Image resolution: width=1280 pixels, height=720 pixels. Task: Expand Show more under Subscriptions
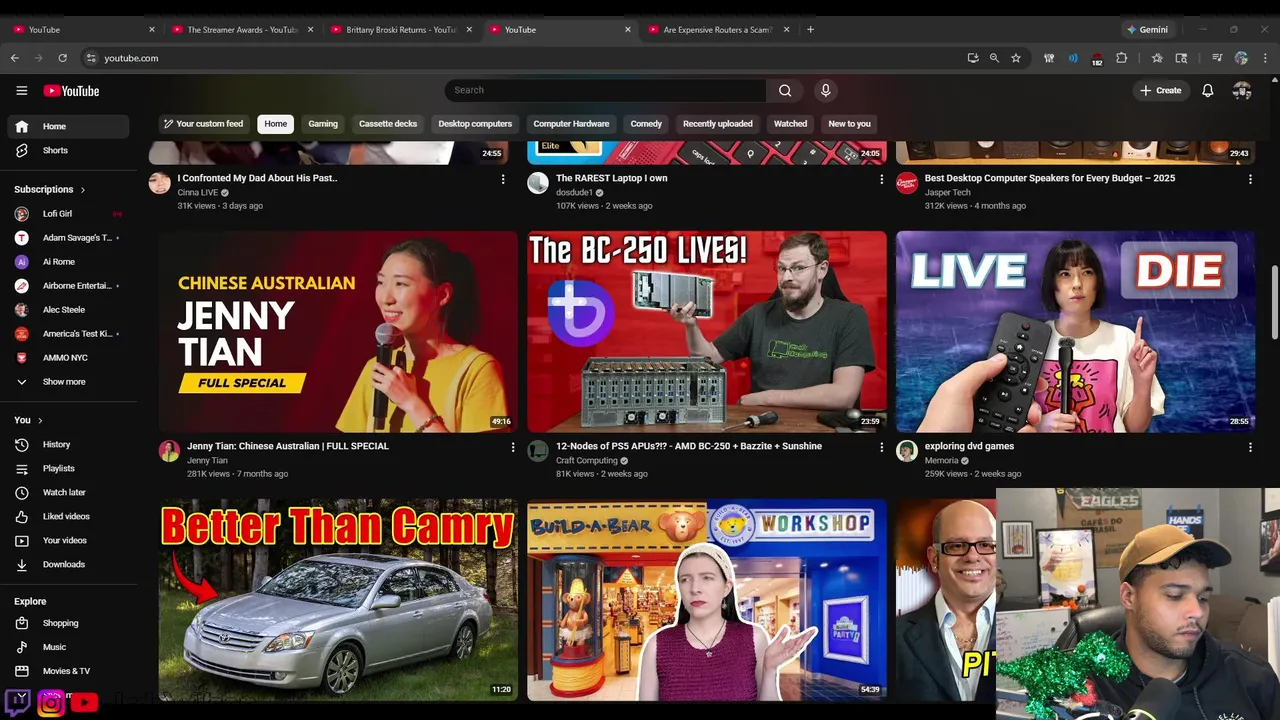pyautogui.click(x=68, y=382)
